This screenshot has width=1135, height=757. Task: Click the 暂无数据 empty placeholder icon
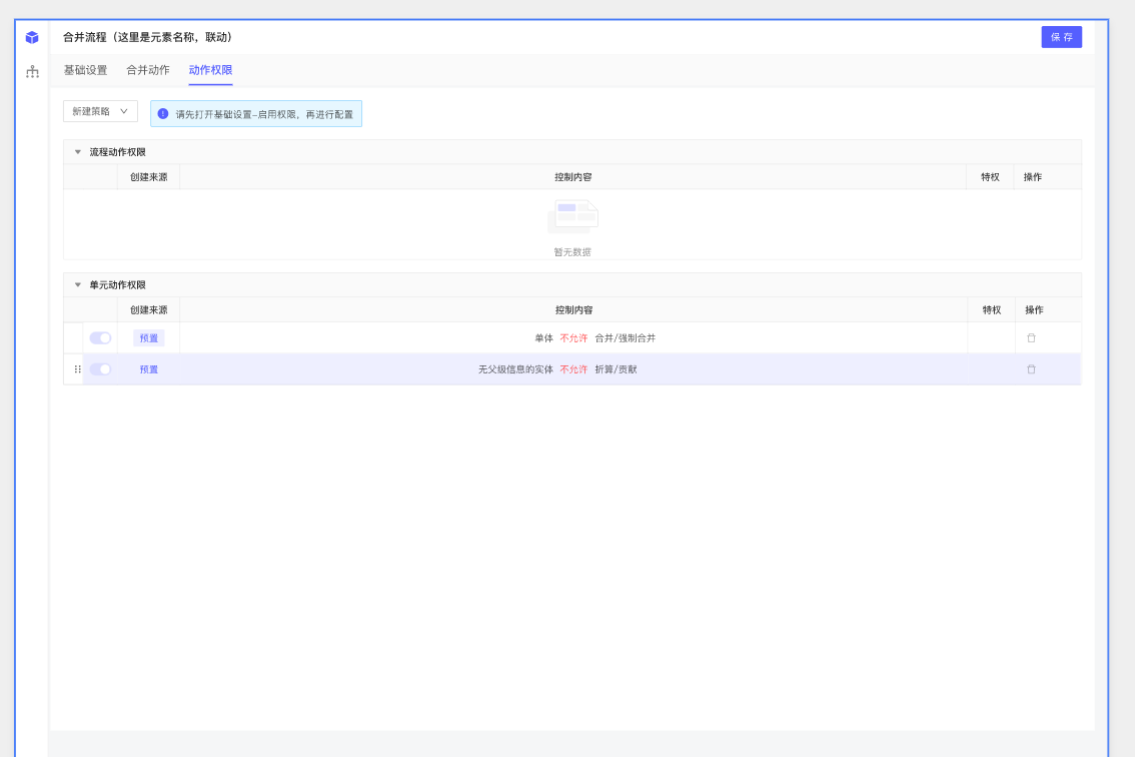[572, 215]
